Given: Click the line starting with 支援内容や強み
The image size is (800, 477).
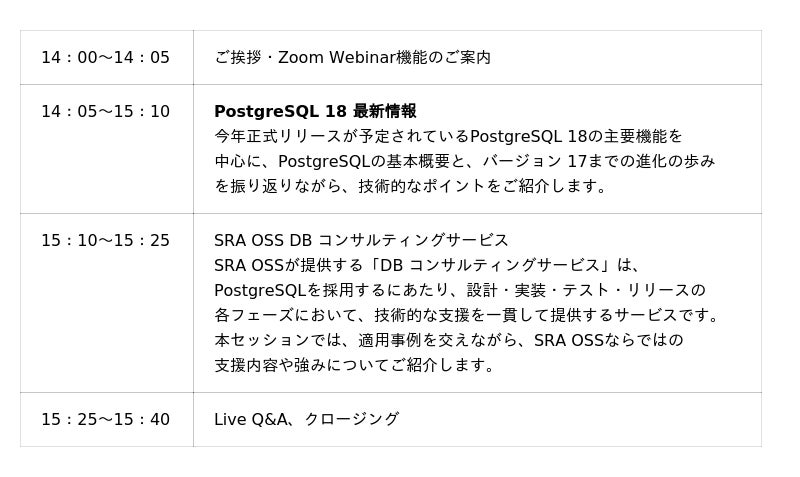Looking at the screenshot, I should (355, 365).
